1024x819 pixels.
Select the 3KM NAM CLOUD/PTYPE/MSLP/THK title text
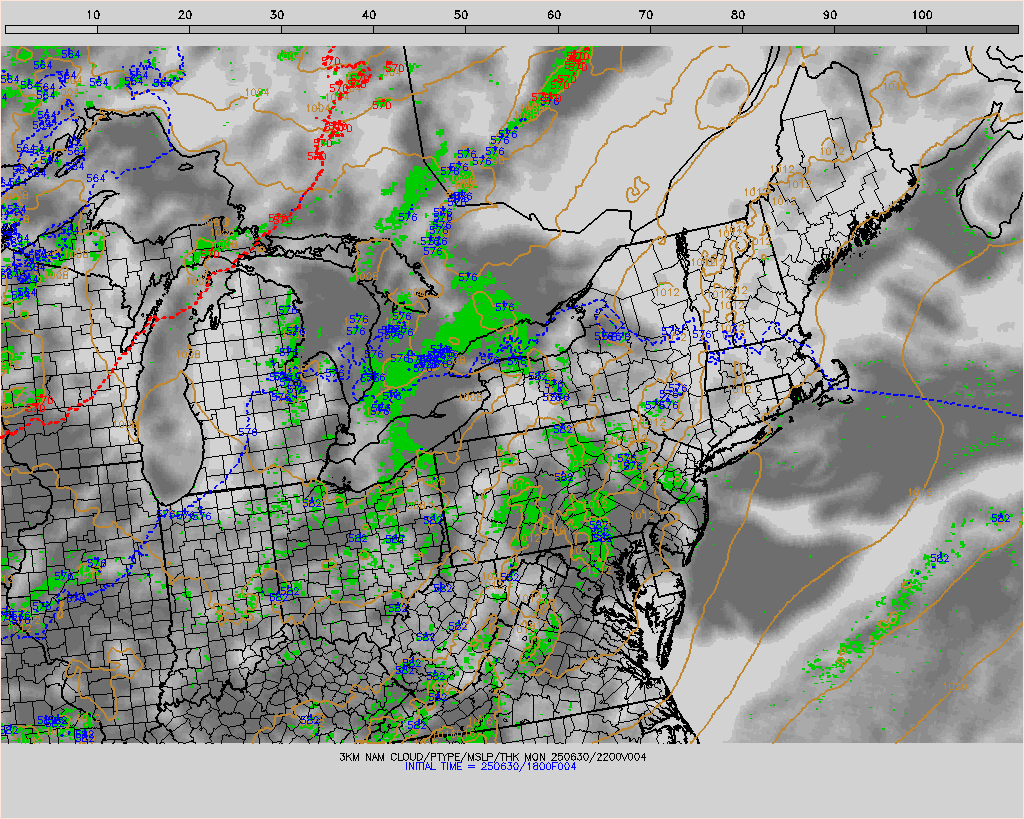tap(493, 757)
